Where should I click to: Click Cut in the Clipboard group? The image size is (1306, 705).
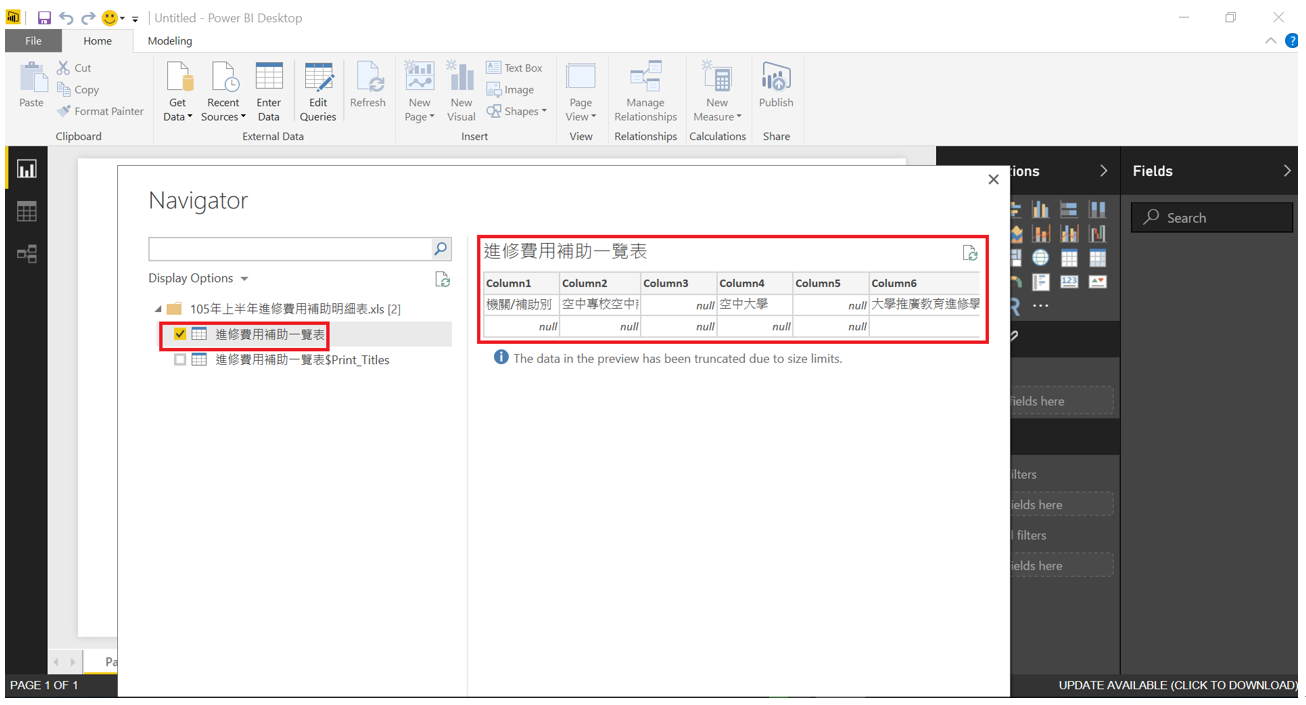click(x=74, y=68)
